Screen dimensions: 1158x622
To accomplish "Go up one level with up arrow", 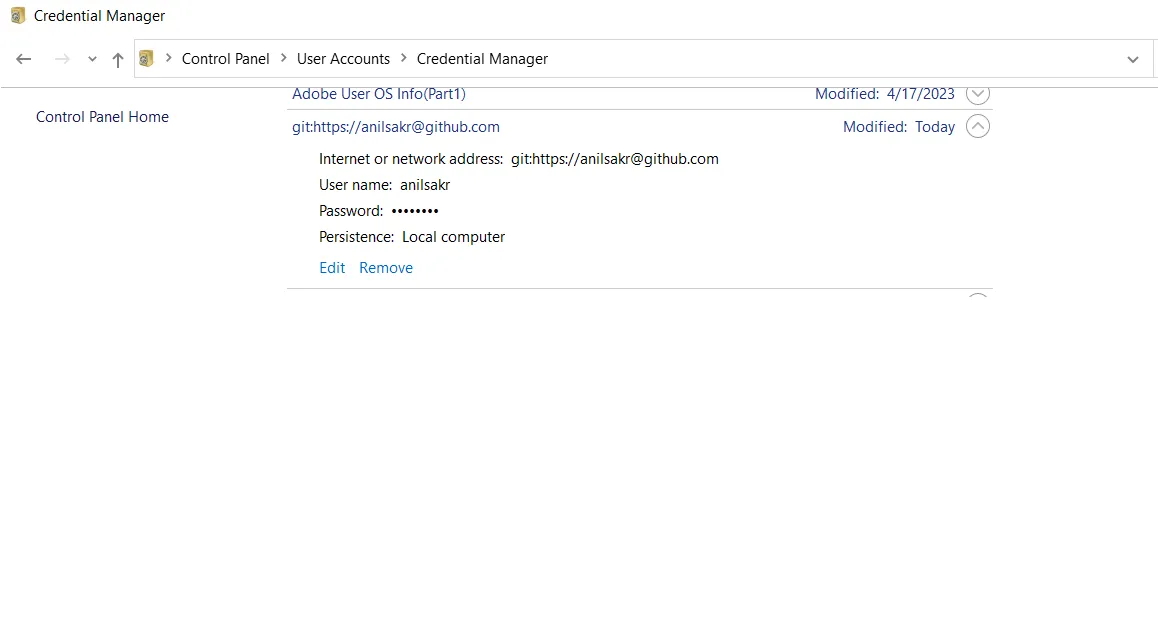I will point(117,60).
